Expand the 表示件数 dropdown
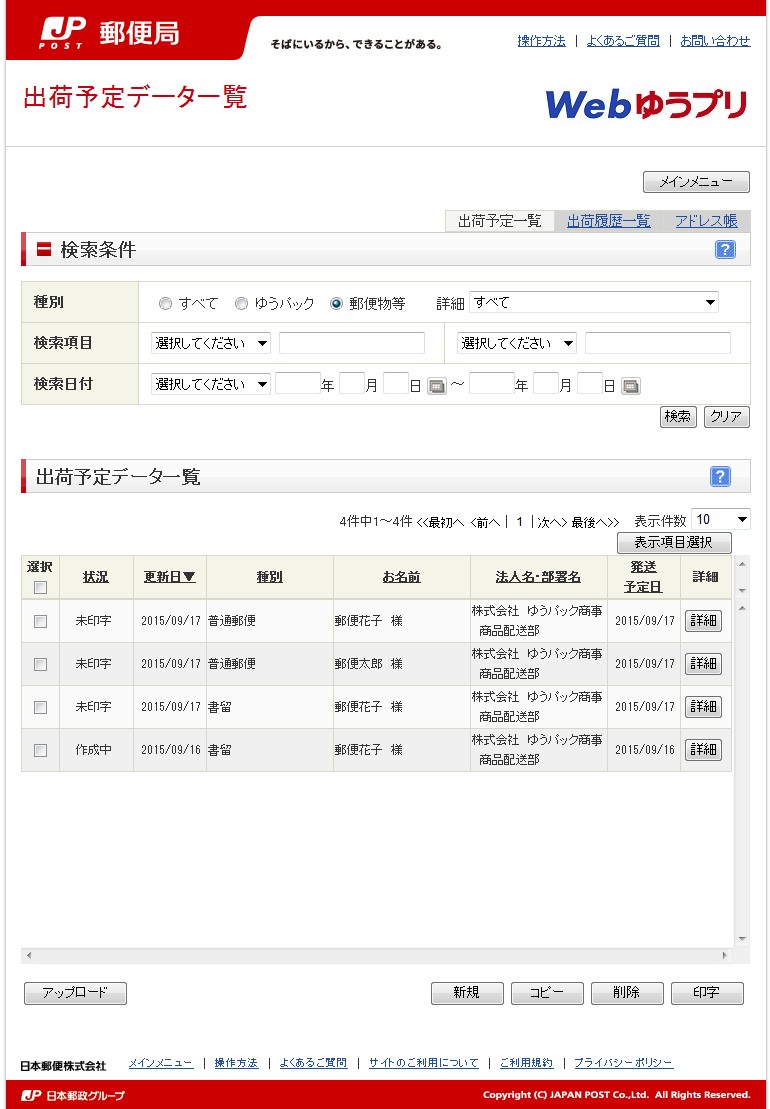This screenshot has height=1109, width=770. [720, 519]
